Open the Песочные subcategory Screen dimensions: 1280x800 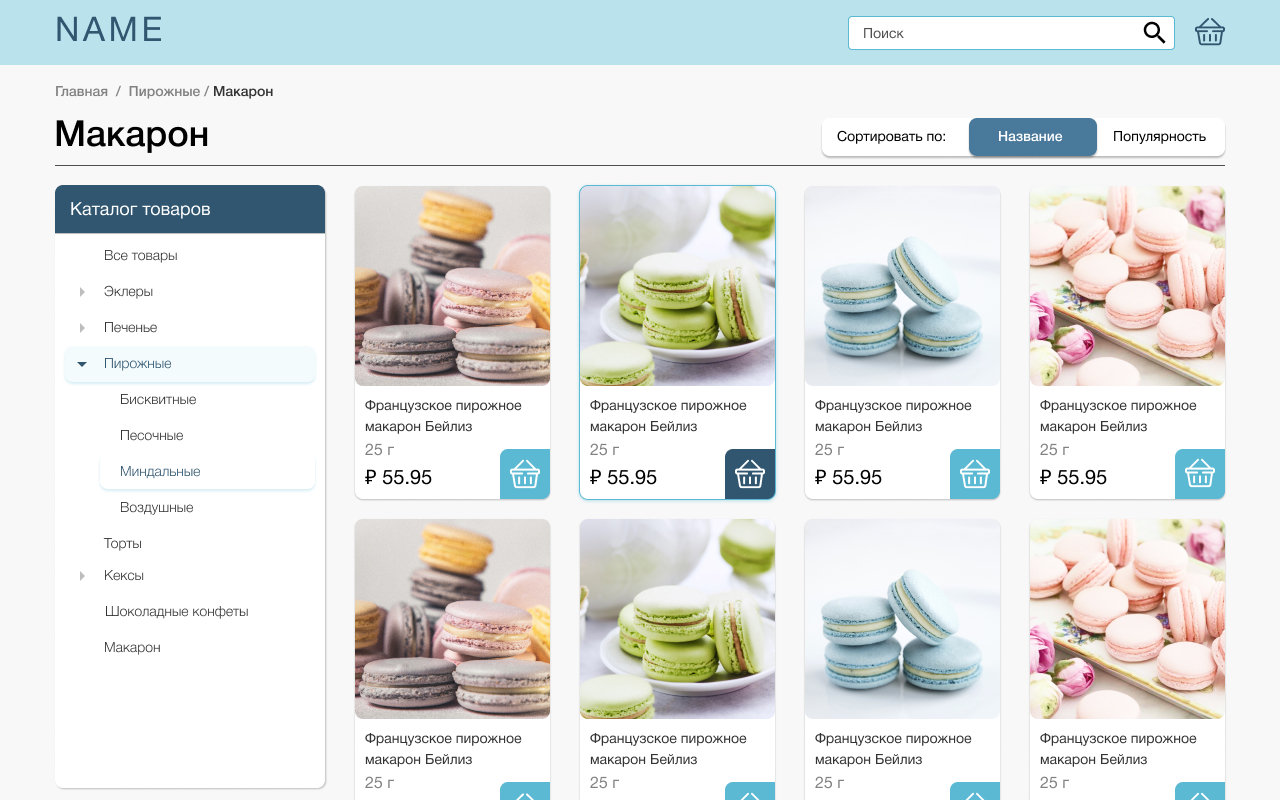[152, 436]
